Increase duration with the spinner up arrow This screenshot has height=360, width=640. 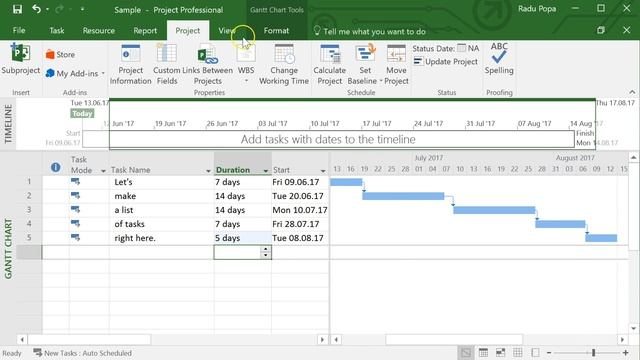[266, 249]
